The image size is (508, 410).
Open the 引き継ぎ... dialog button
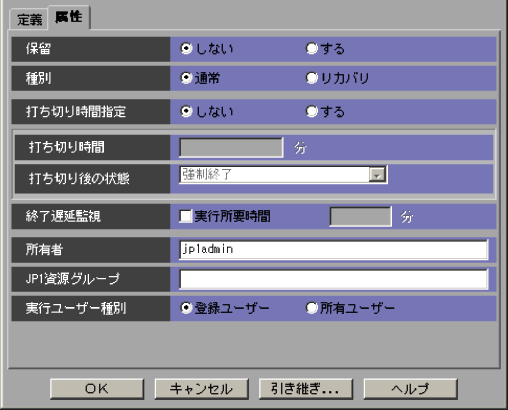306,389
